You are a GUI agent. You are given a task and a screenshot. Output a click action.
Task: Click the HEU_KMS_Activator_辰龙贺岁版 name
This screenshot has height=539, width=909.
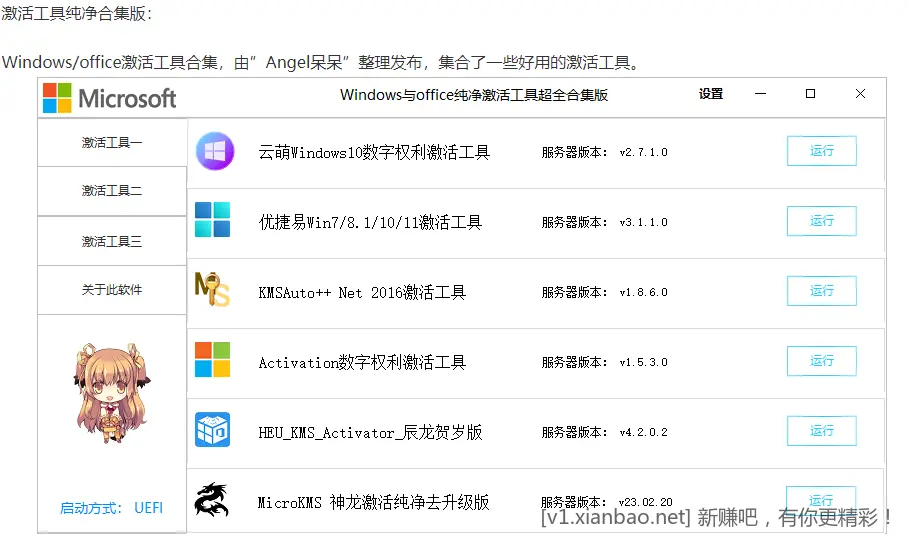coord(370,433)
